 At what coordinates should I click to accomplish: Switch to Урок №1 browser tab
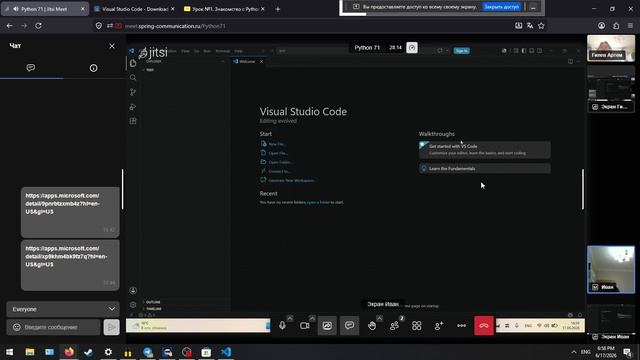click(x=224, y=9)
